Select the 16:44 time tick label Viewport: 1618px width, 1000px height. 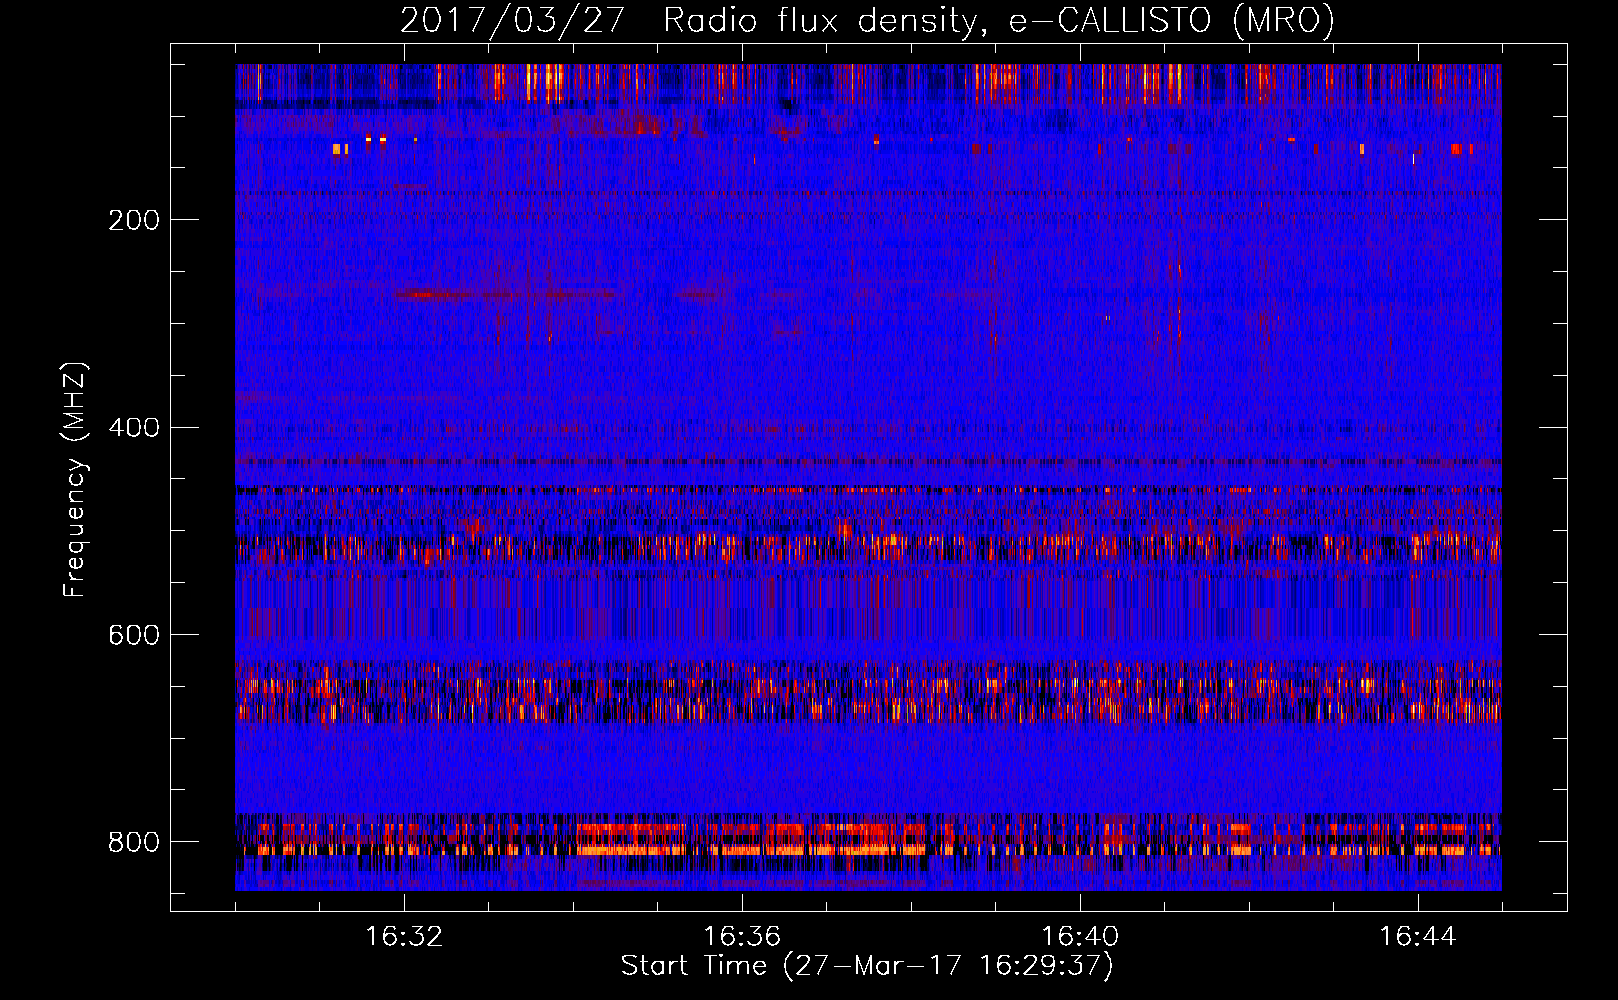1418,937
